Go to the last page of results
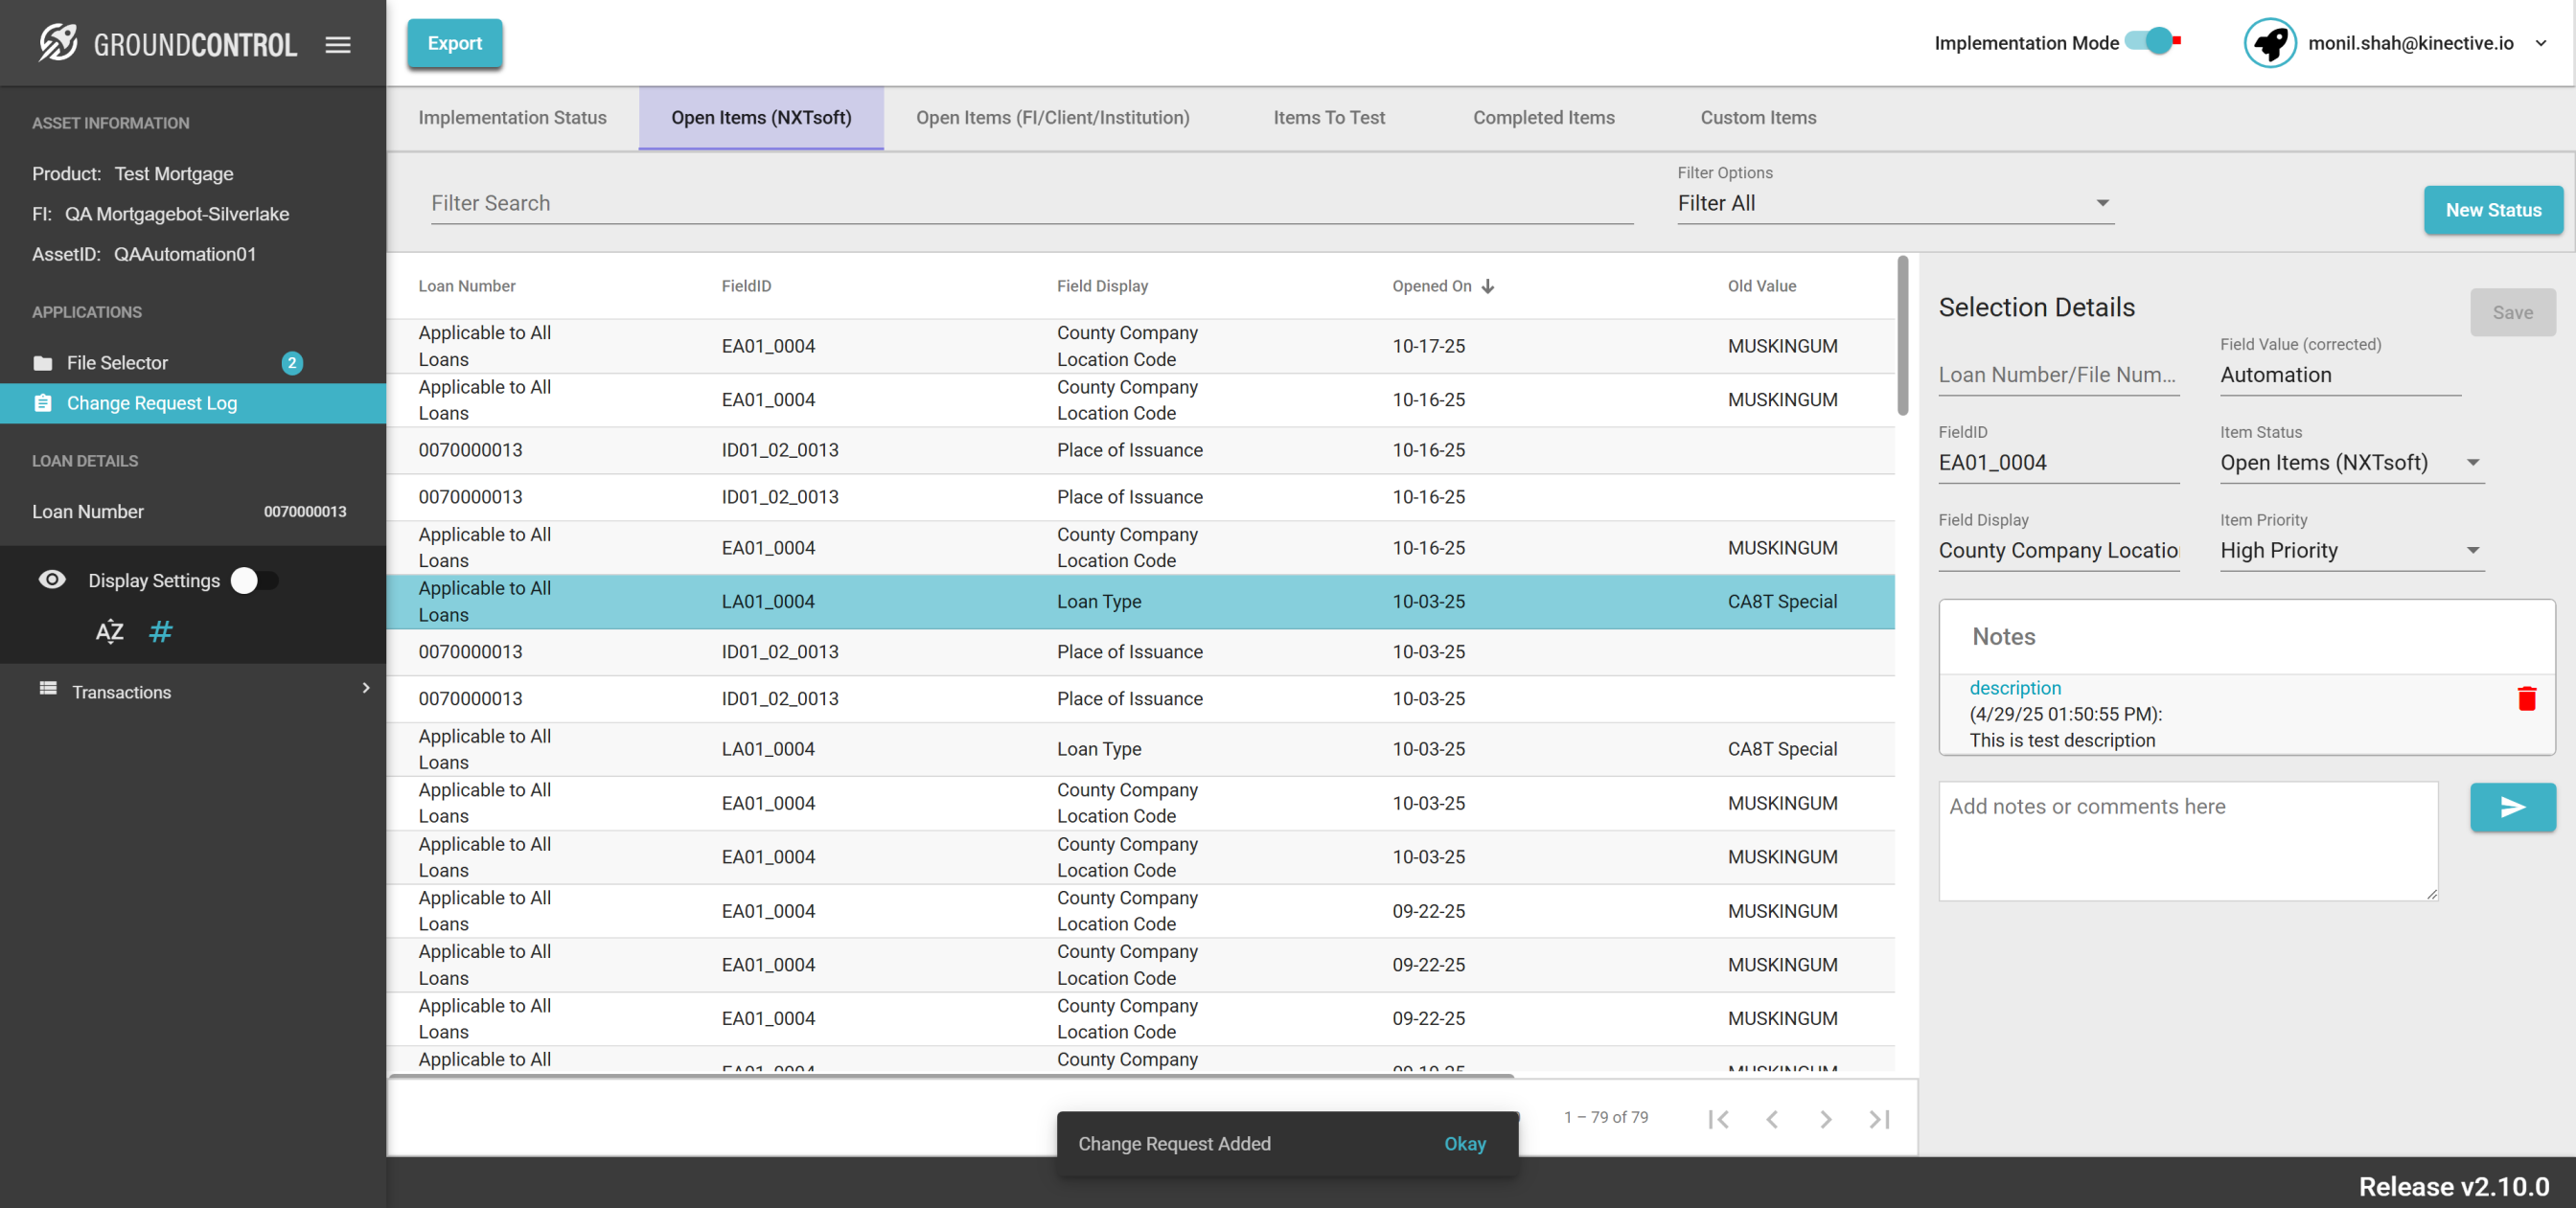The image size is (2576, 1208). tap(1878, 1119)
